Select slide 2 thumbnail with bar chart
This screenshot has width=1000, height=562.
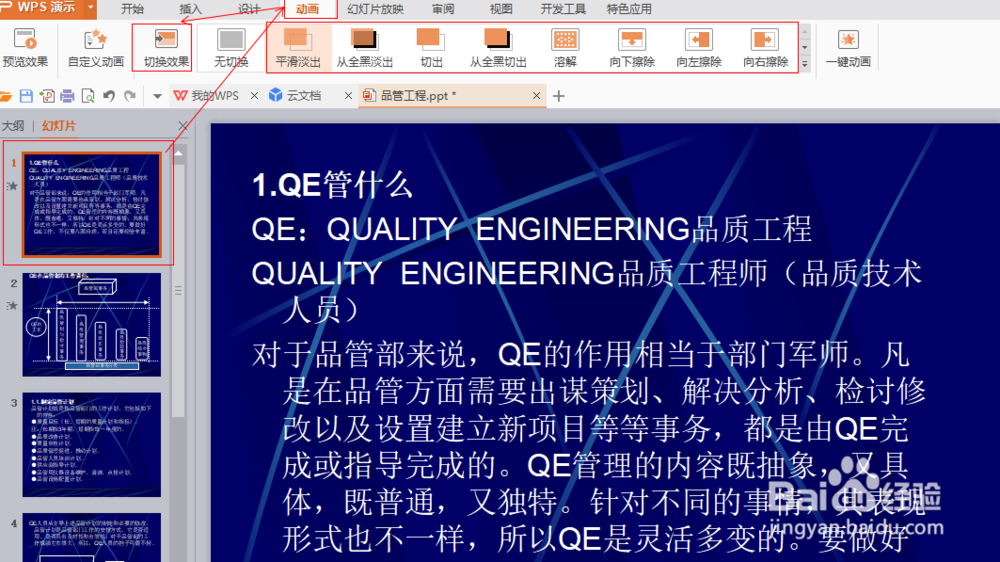click(x=91, y=325)
